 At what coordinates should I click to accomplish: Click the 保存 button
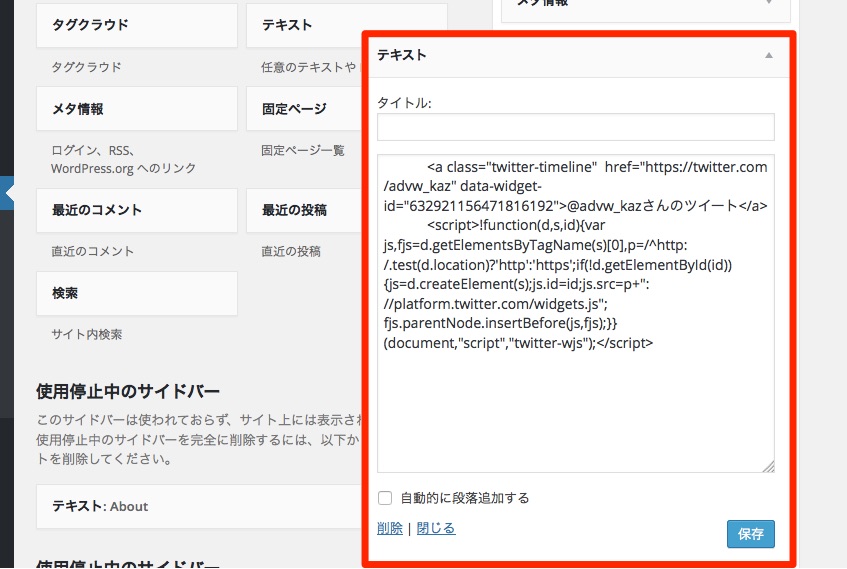[x=750, y=534]
